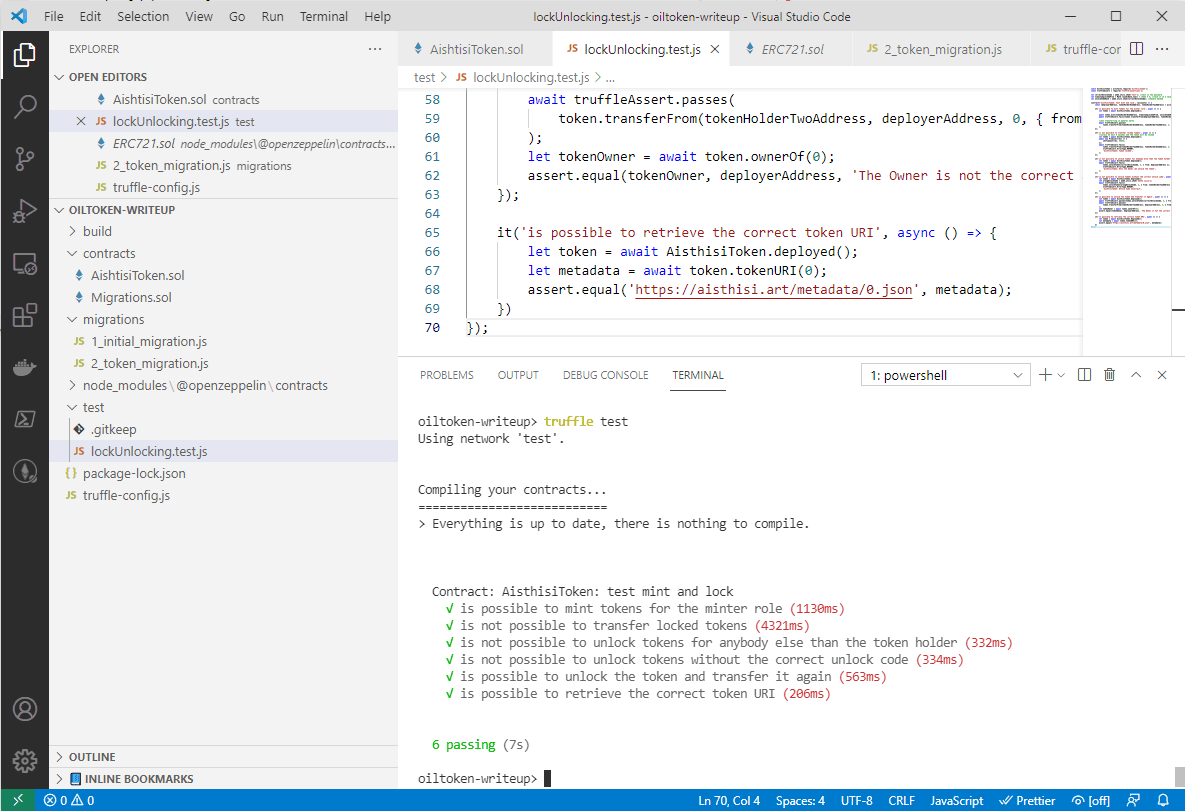Click the remote window indicator in status bar

tap(18, 800)
